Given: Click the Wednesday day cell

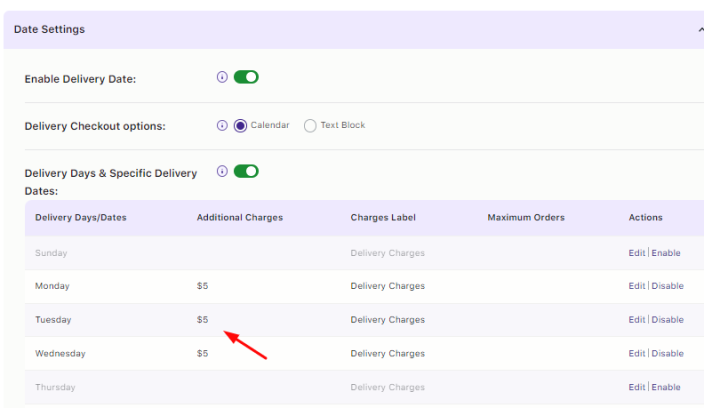Looking at the screenshot, I should pos(60,353).
